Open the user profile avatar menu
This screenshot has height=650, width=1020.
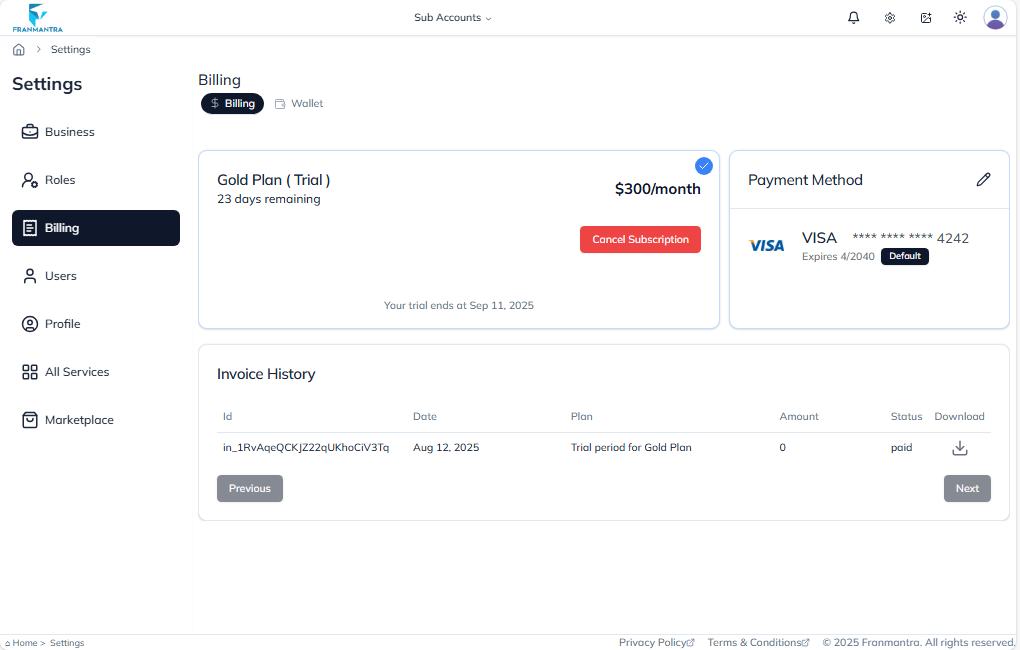coord(995,17)
